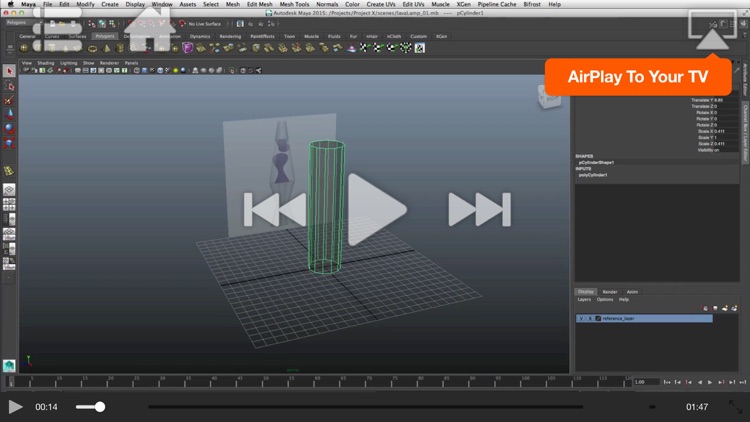The width and height of the screenshot is (750, 422).
Task: Create a polygon torus from the shelf
Action: point(93,48)
